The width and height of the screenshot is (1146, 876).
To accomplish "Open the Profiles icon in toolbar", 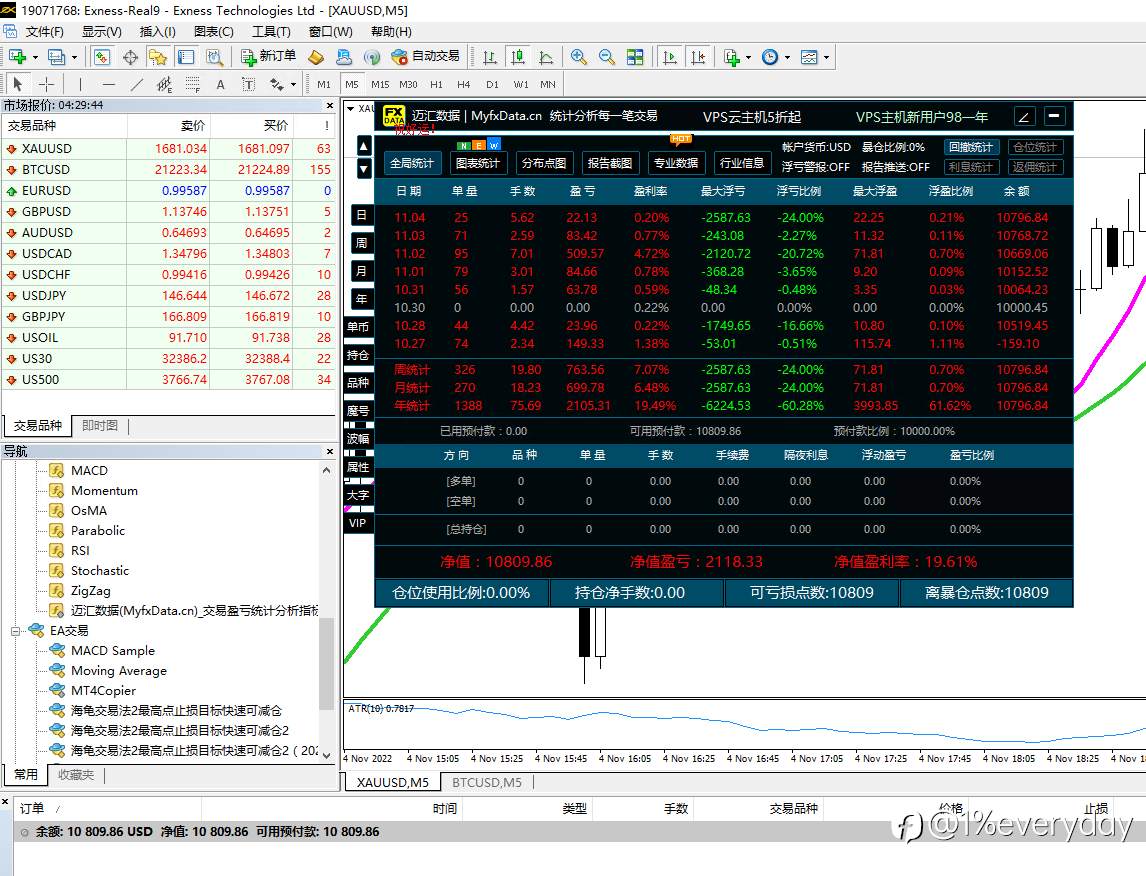I will coord(56,57).
